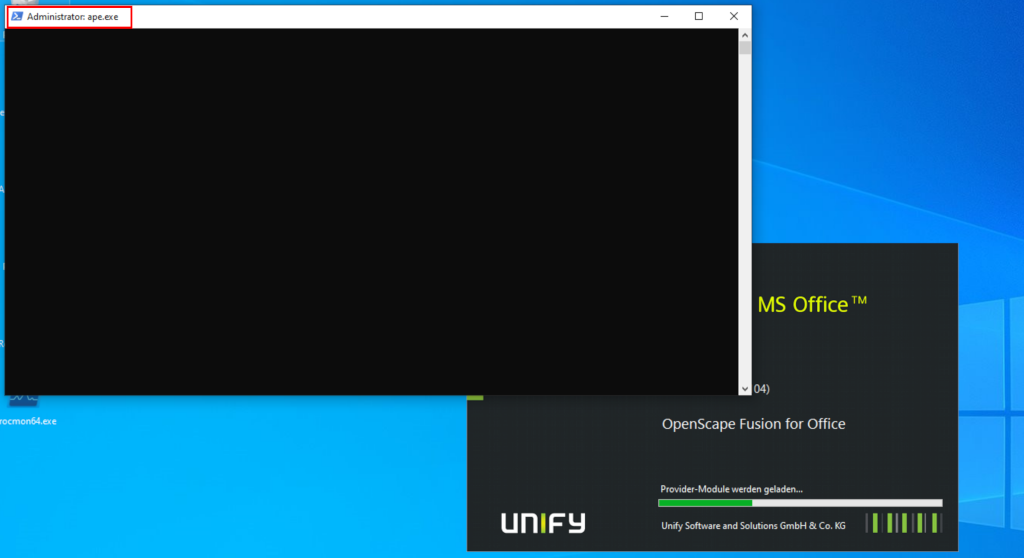Click the "OpenScape Fusion for Office" heading
This screenshot has height=558, width=1024.
753,424
